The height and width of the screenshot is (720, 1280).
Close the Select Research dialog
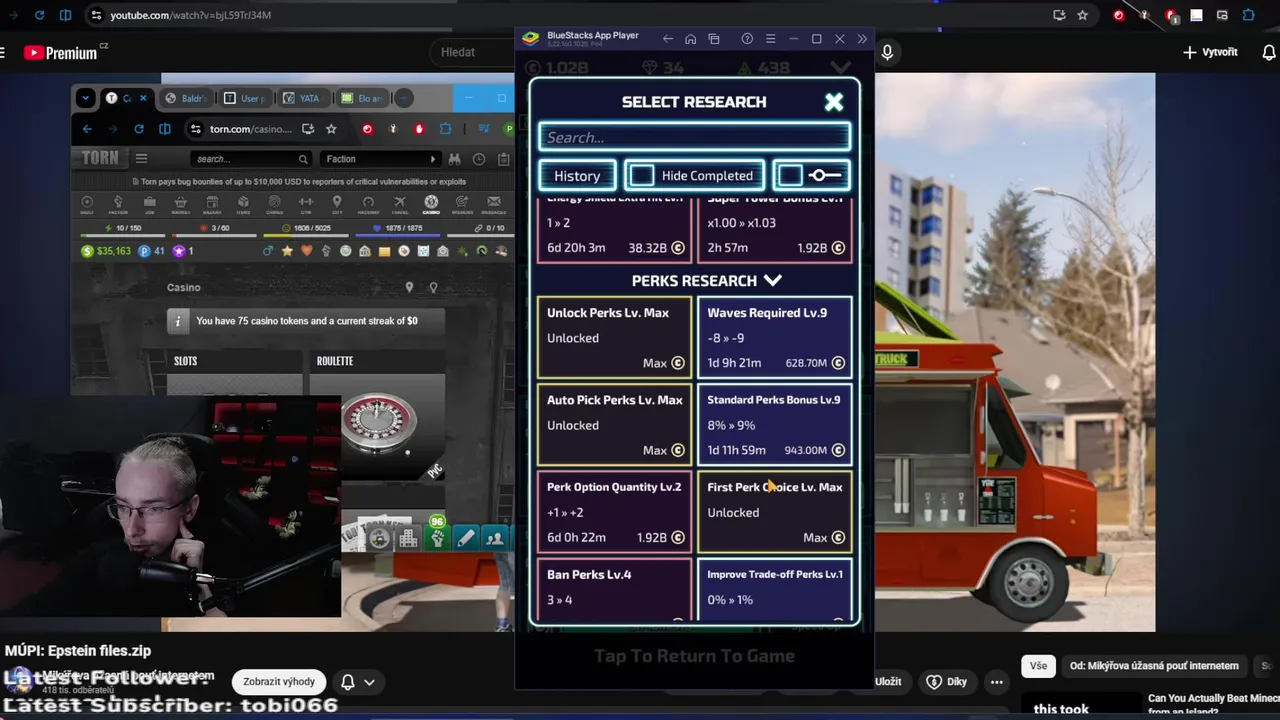click(834, 102)
